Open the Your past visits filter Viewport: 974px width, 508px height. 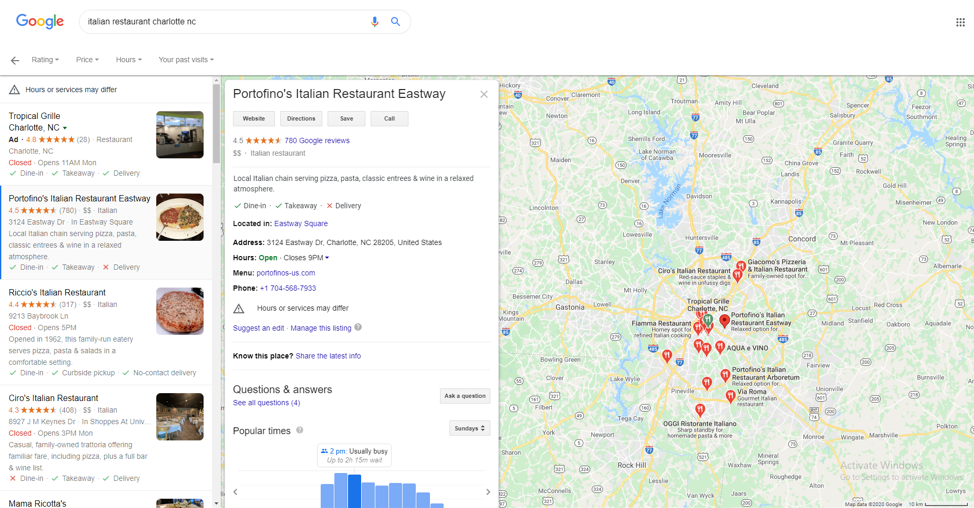186,60
